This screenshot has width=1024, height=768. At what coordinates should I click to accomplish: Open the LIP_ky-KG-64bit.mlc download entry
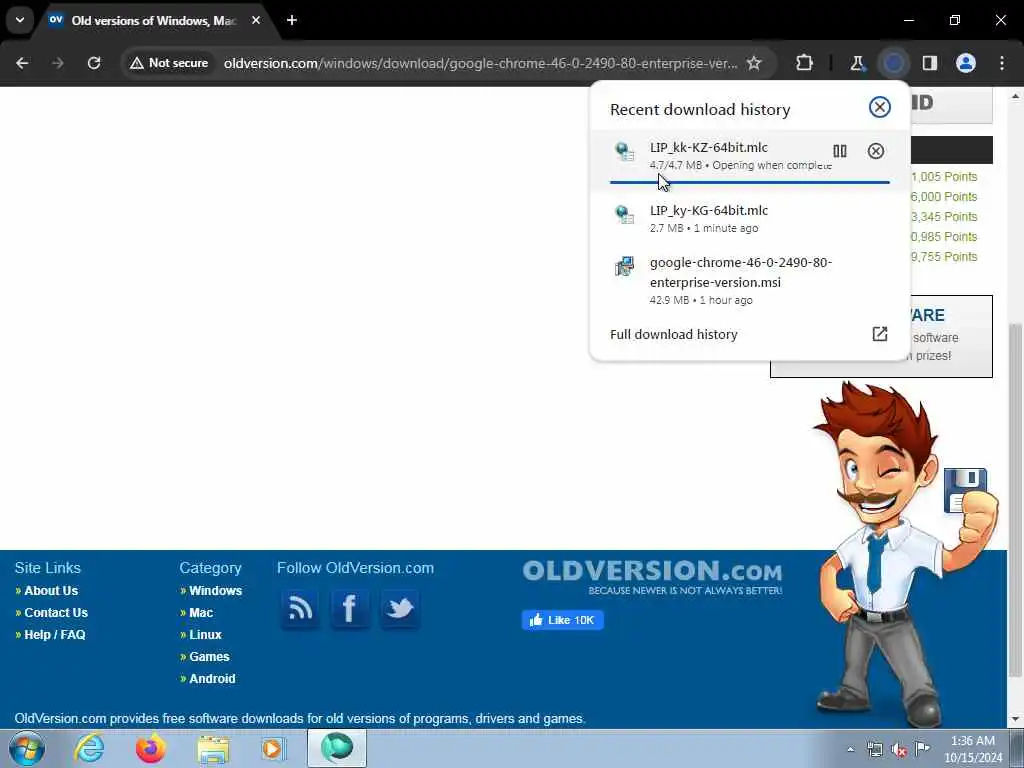(750, 219)
